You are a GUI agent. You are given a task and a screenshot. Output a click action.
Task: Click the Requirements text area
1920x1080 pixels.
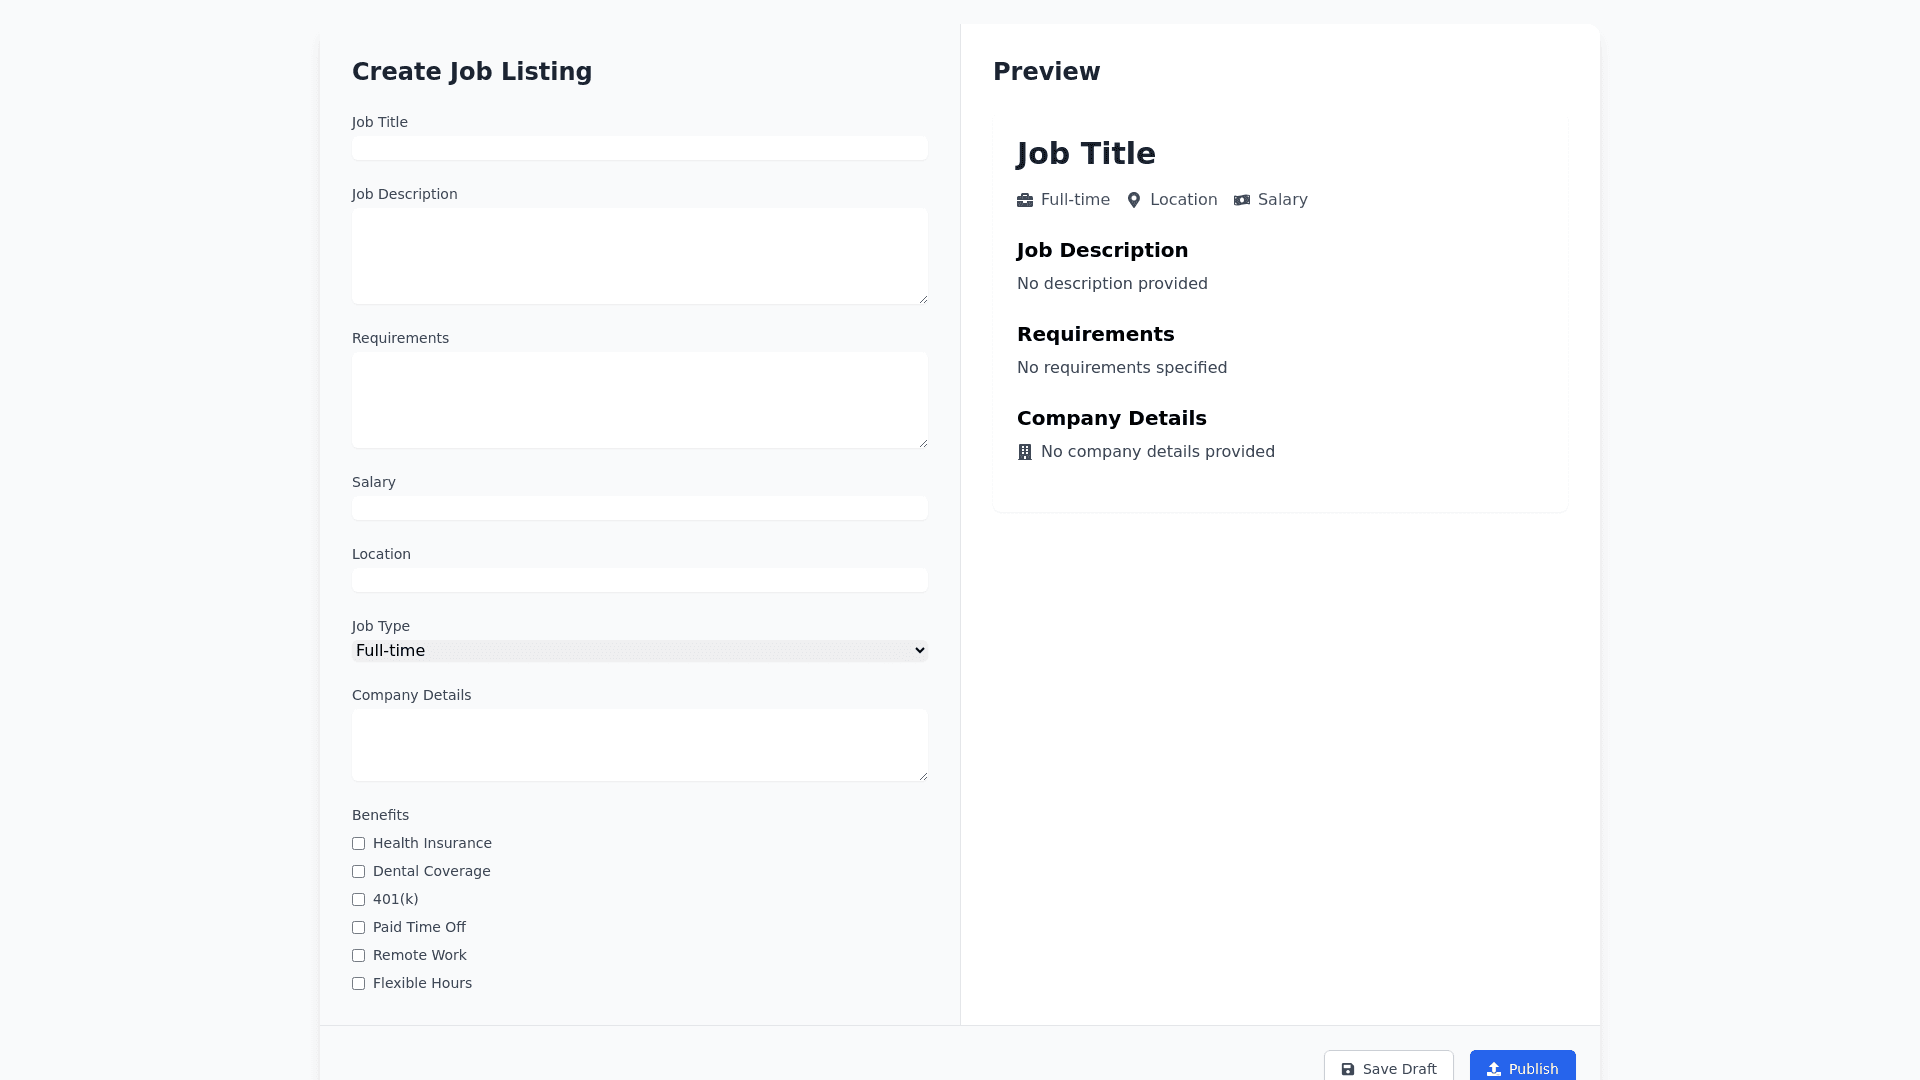pos(640,400)
